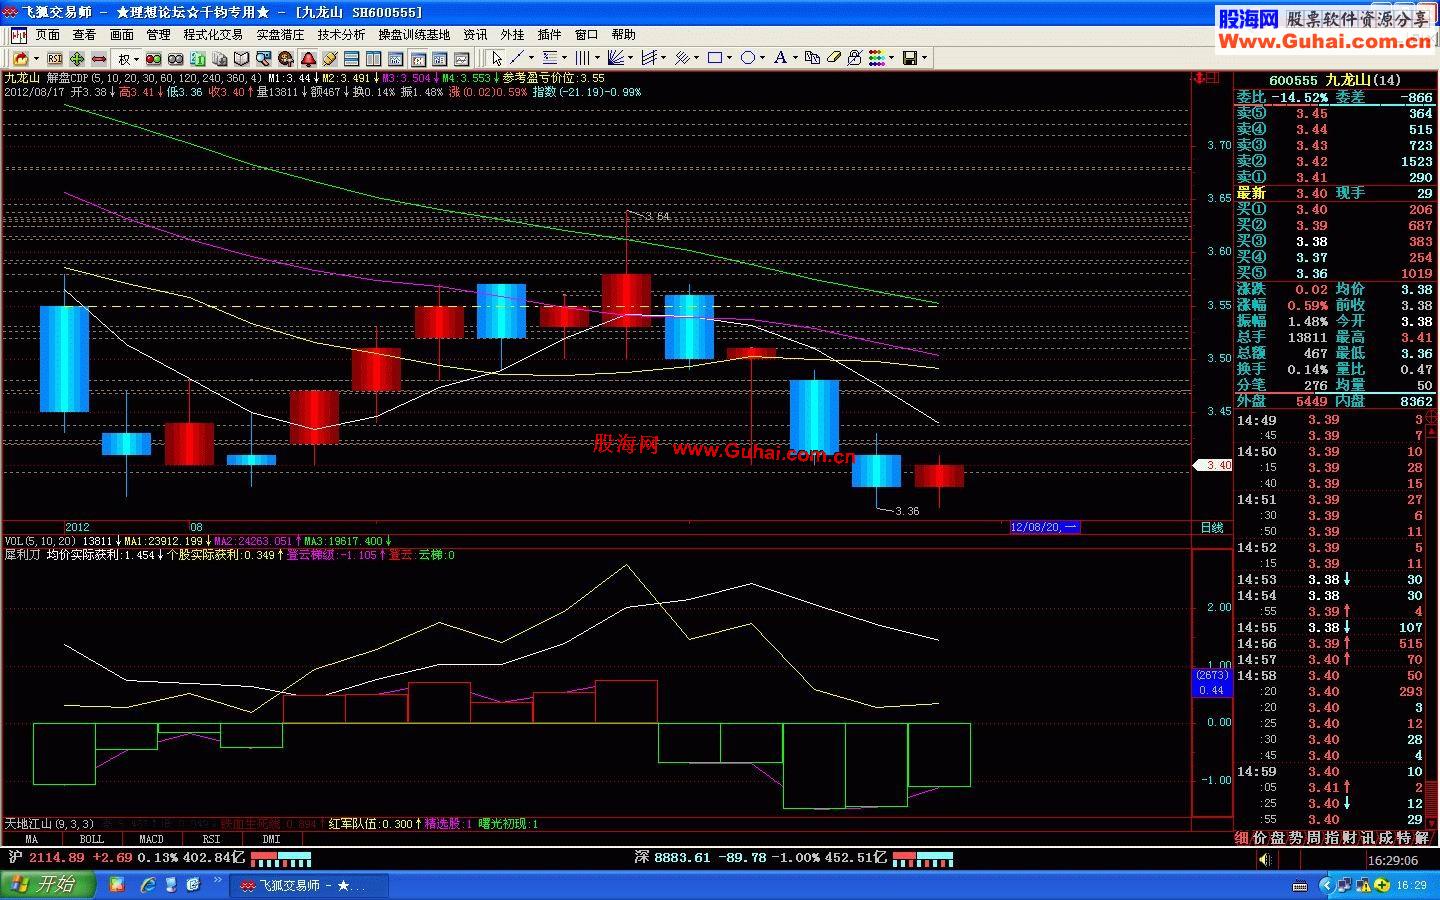Screen dimensions: 1440x900
Task: Click the 600555 九龙山 stock title
Action: 1334,80
